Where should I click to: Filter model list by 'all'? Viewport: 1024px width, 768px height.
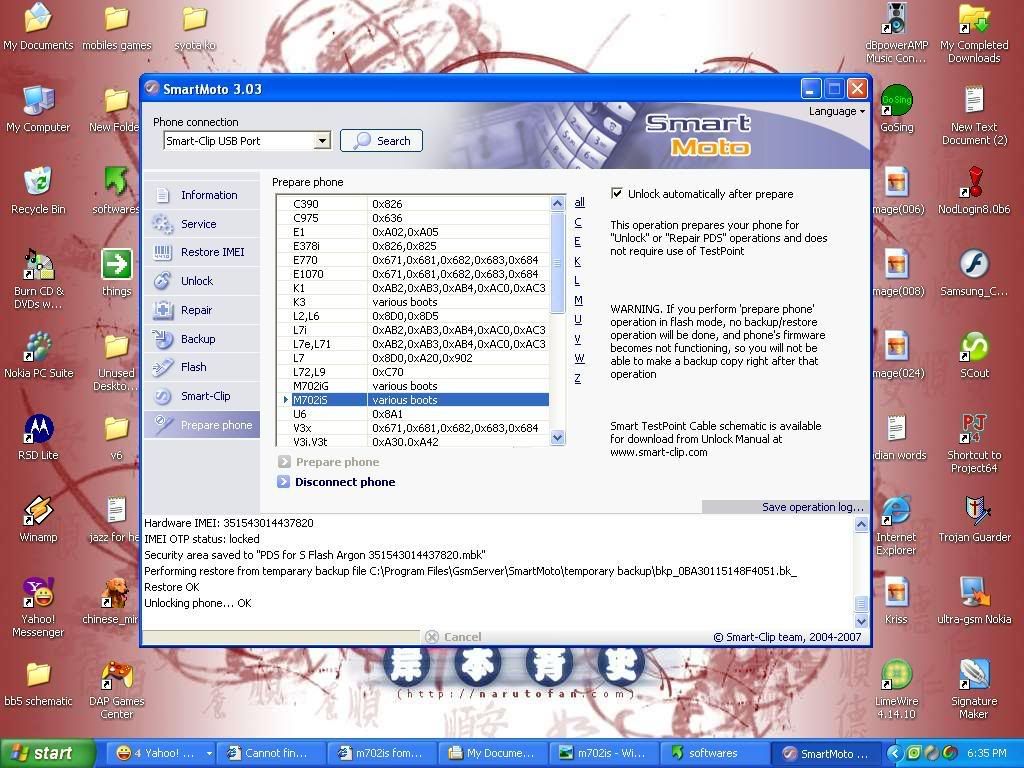coord(579,202)
